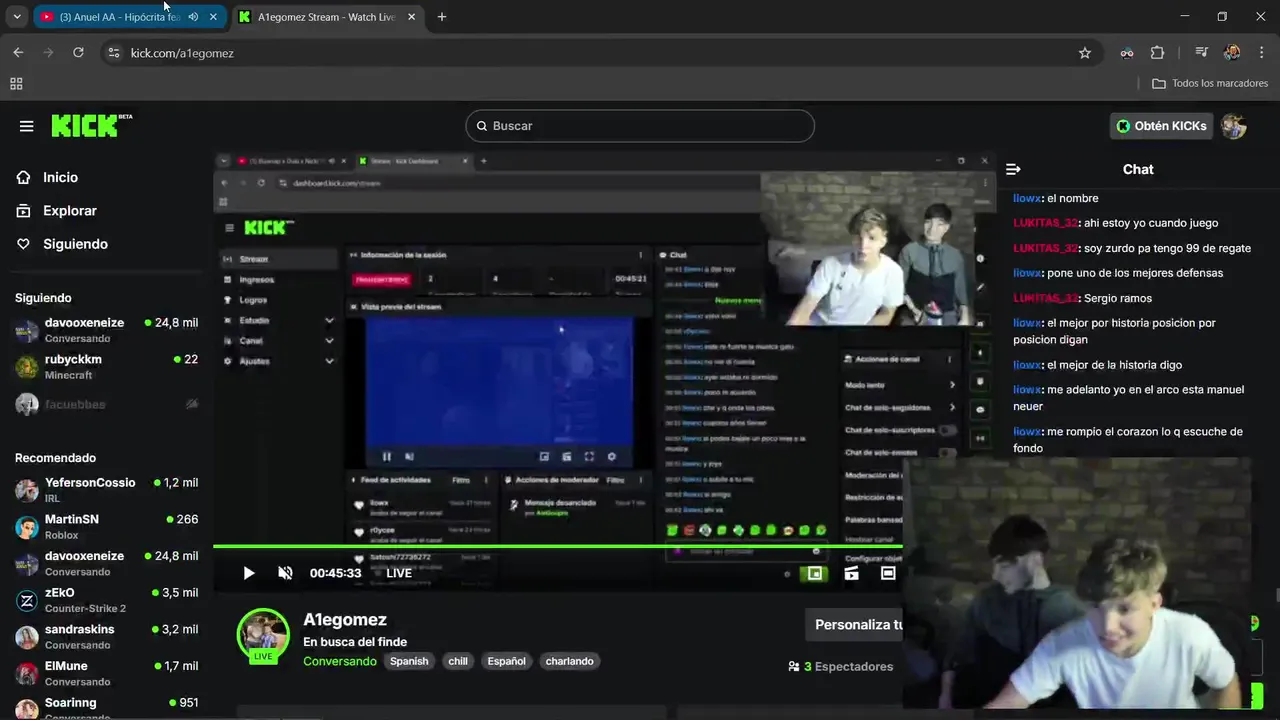This screenshot has height=720, width=1280.
Task: Click the Personaliza button
Action: [854, 625]
